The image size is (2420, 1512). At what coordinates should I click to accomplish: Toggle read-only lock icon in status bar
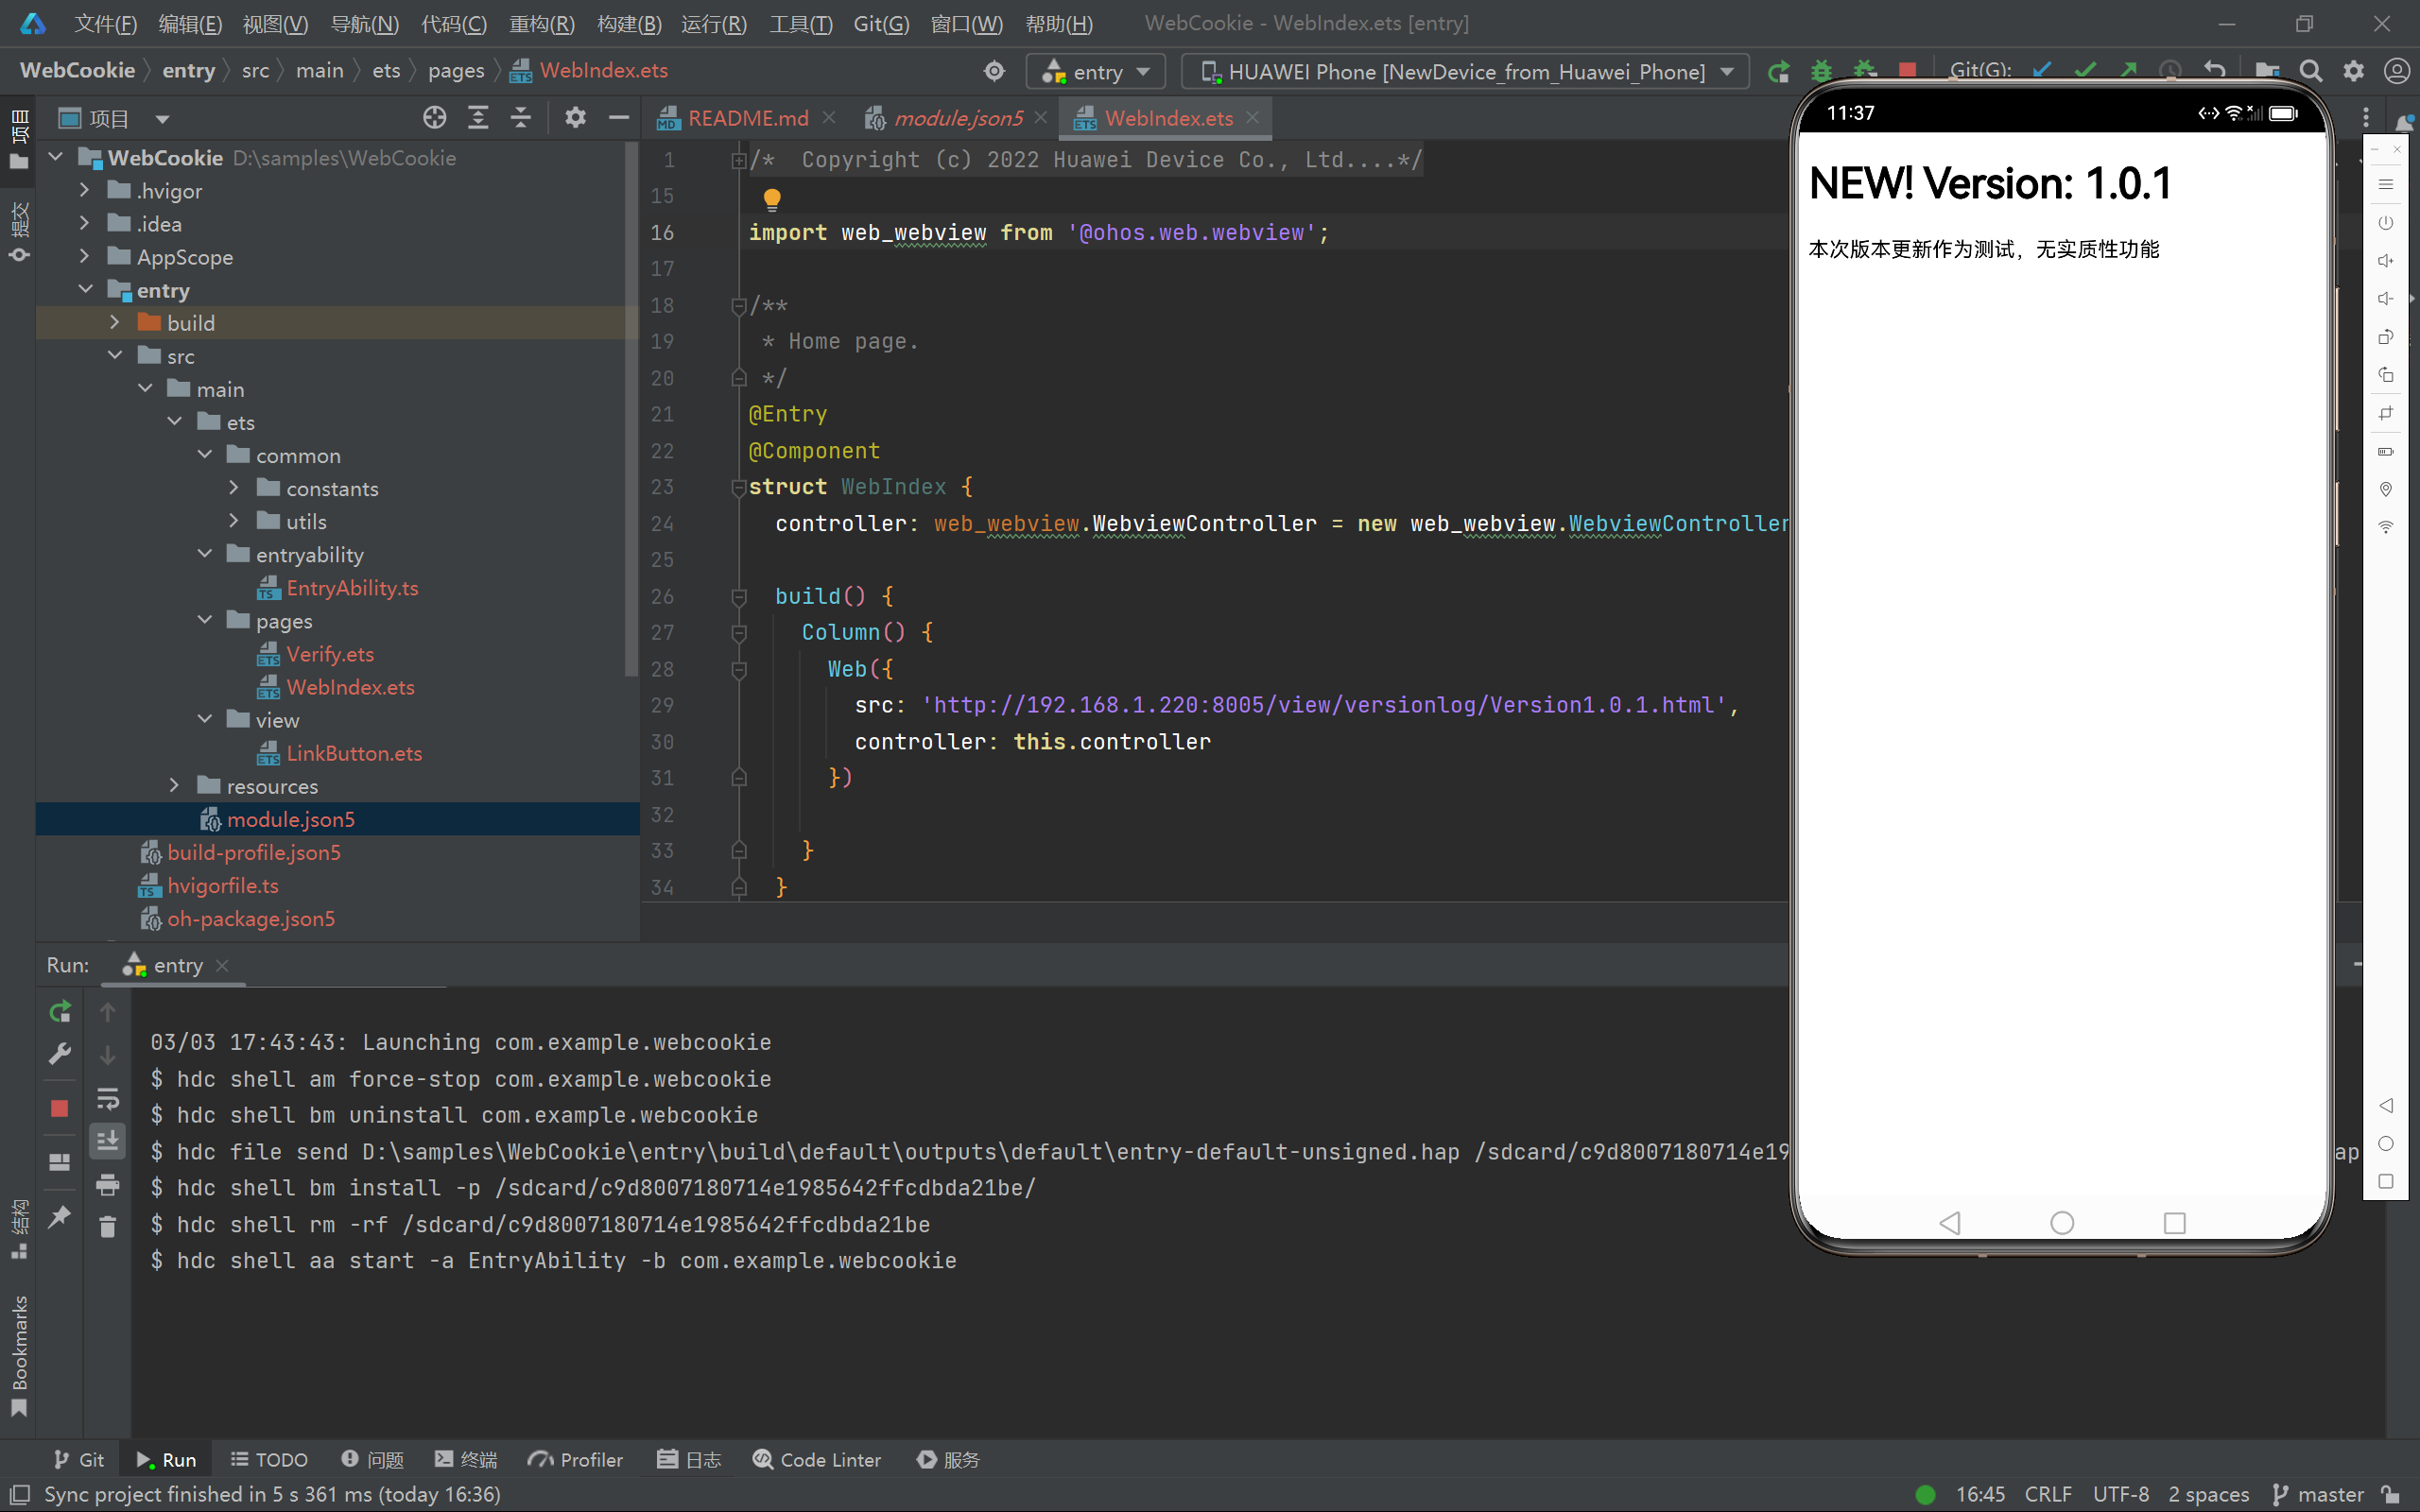point(2391,1494)
